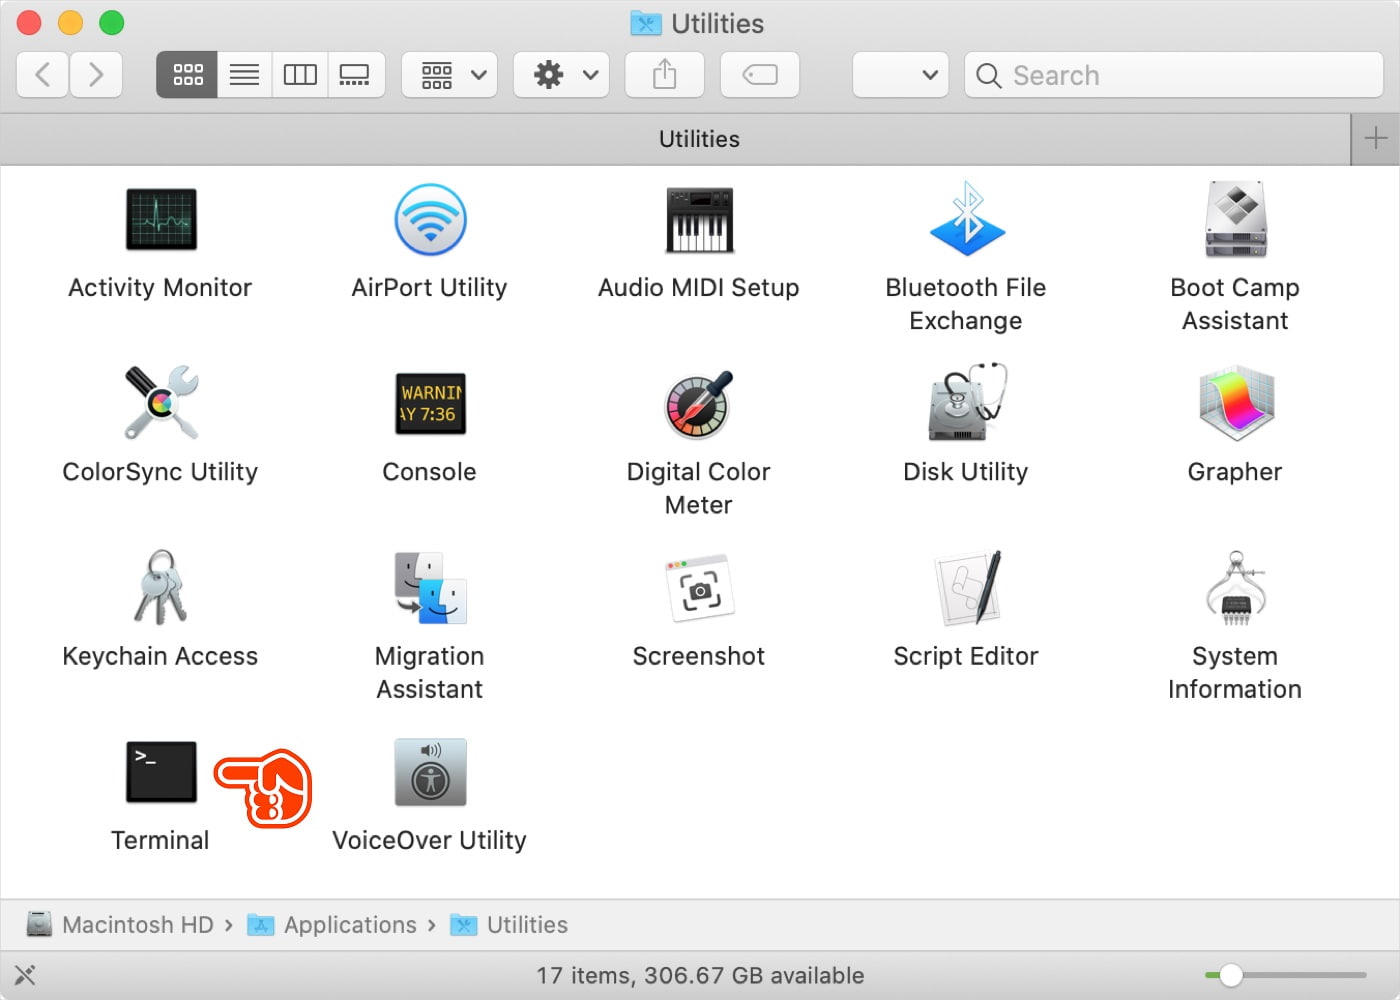The image size is (1400, 1000).
Task: Click the Grapher label text
Action: point(1235,472)
